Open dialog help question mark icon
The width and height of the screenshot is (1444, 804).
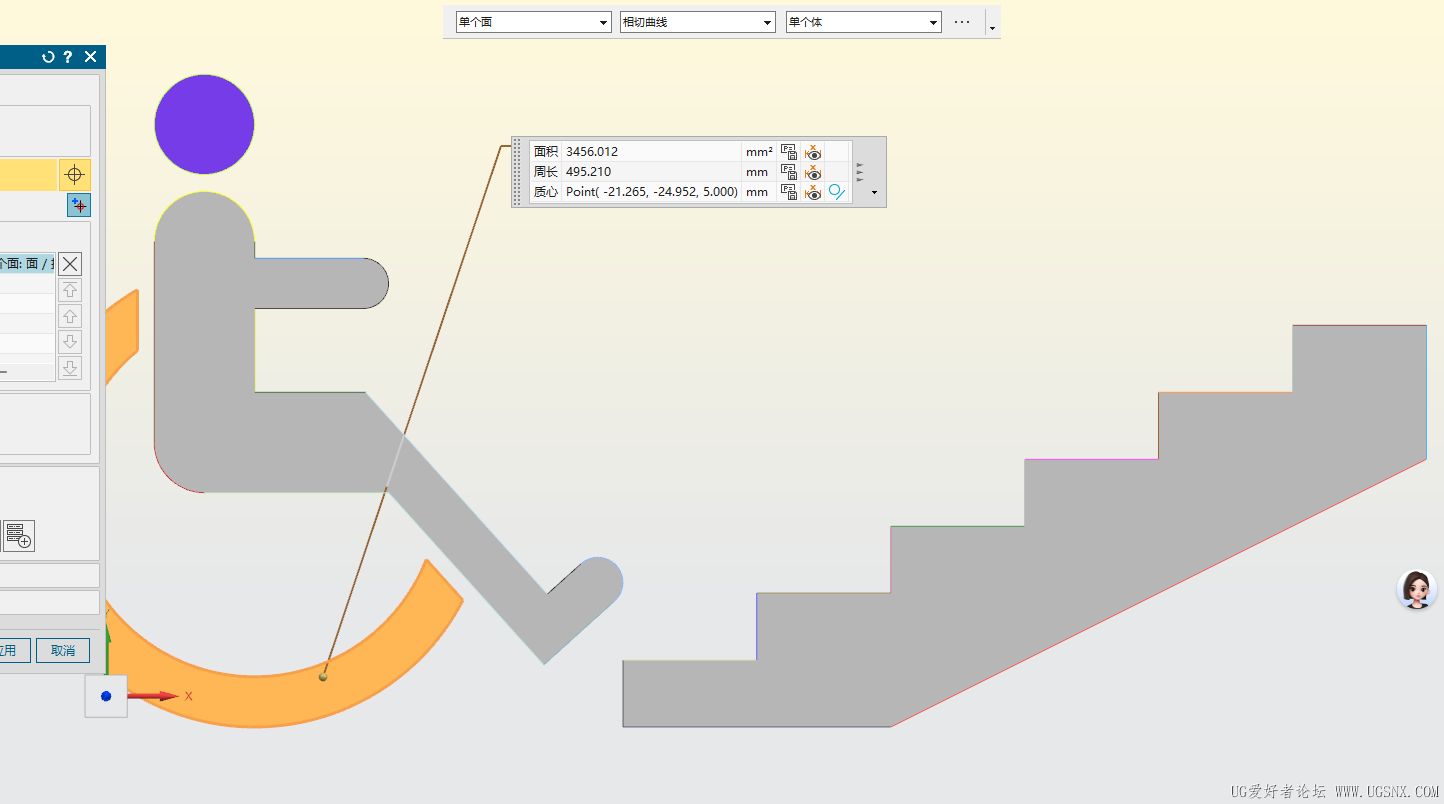[x=68, y=57]
